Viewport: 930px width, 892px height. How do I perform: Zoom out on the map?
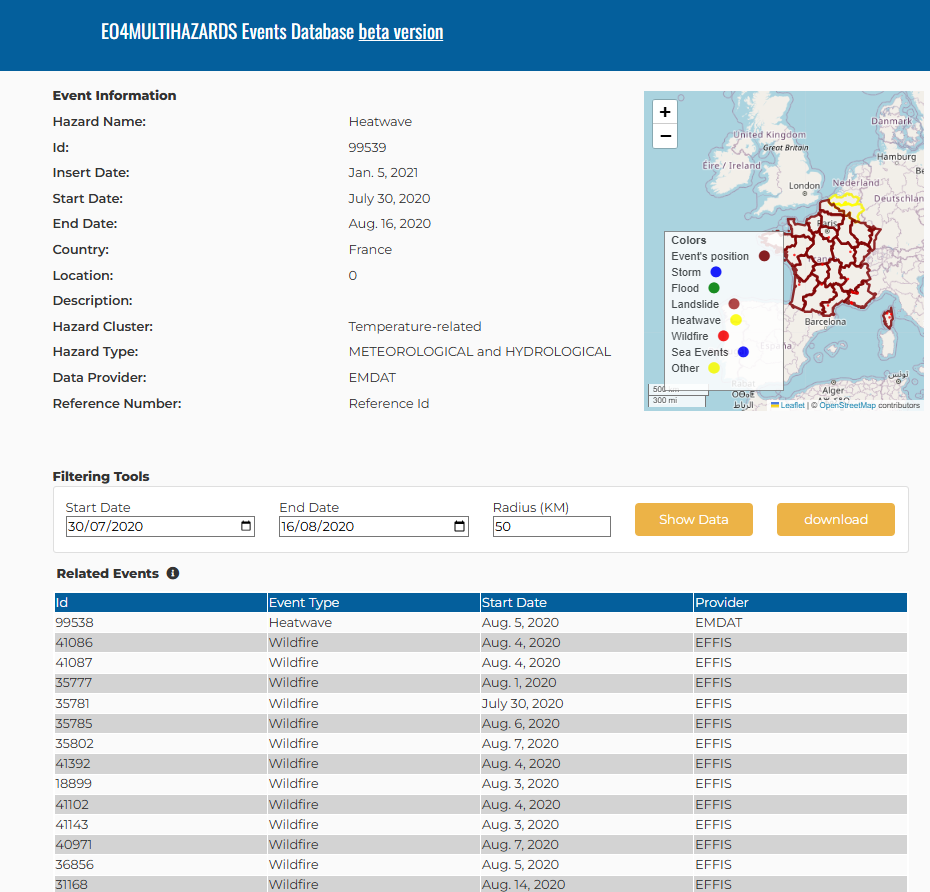click(665, 136)
